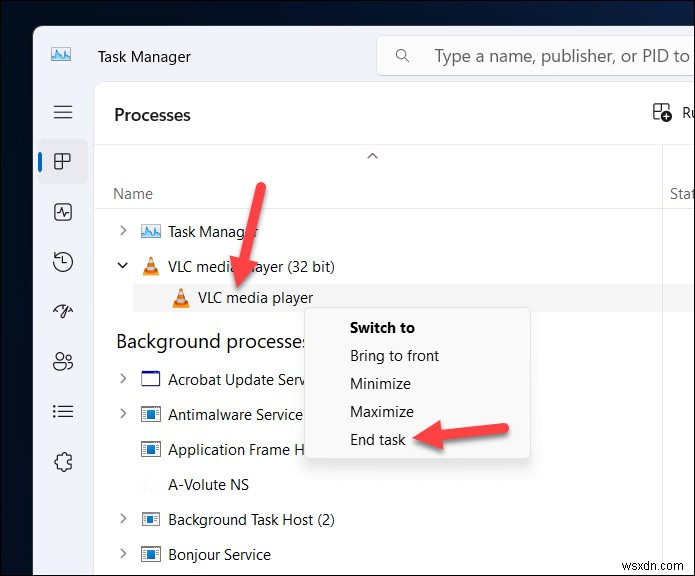This screenshot has width=695, height=576.
Task: Collapse the VLC media player (32 bit) group
Action: click(x=122, y=266)
